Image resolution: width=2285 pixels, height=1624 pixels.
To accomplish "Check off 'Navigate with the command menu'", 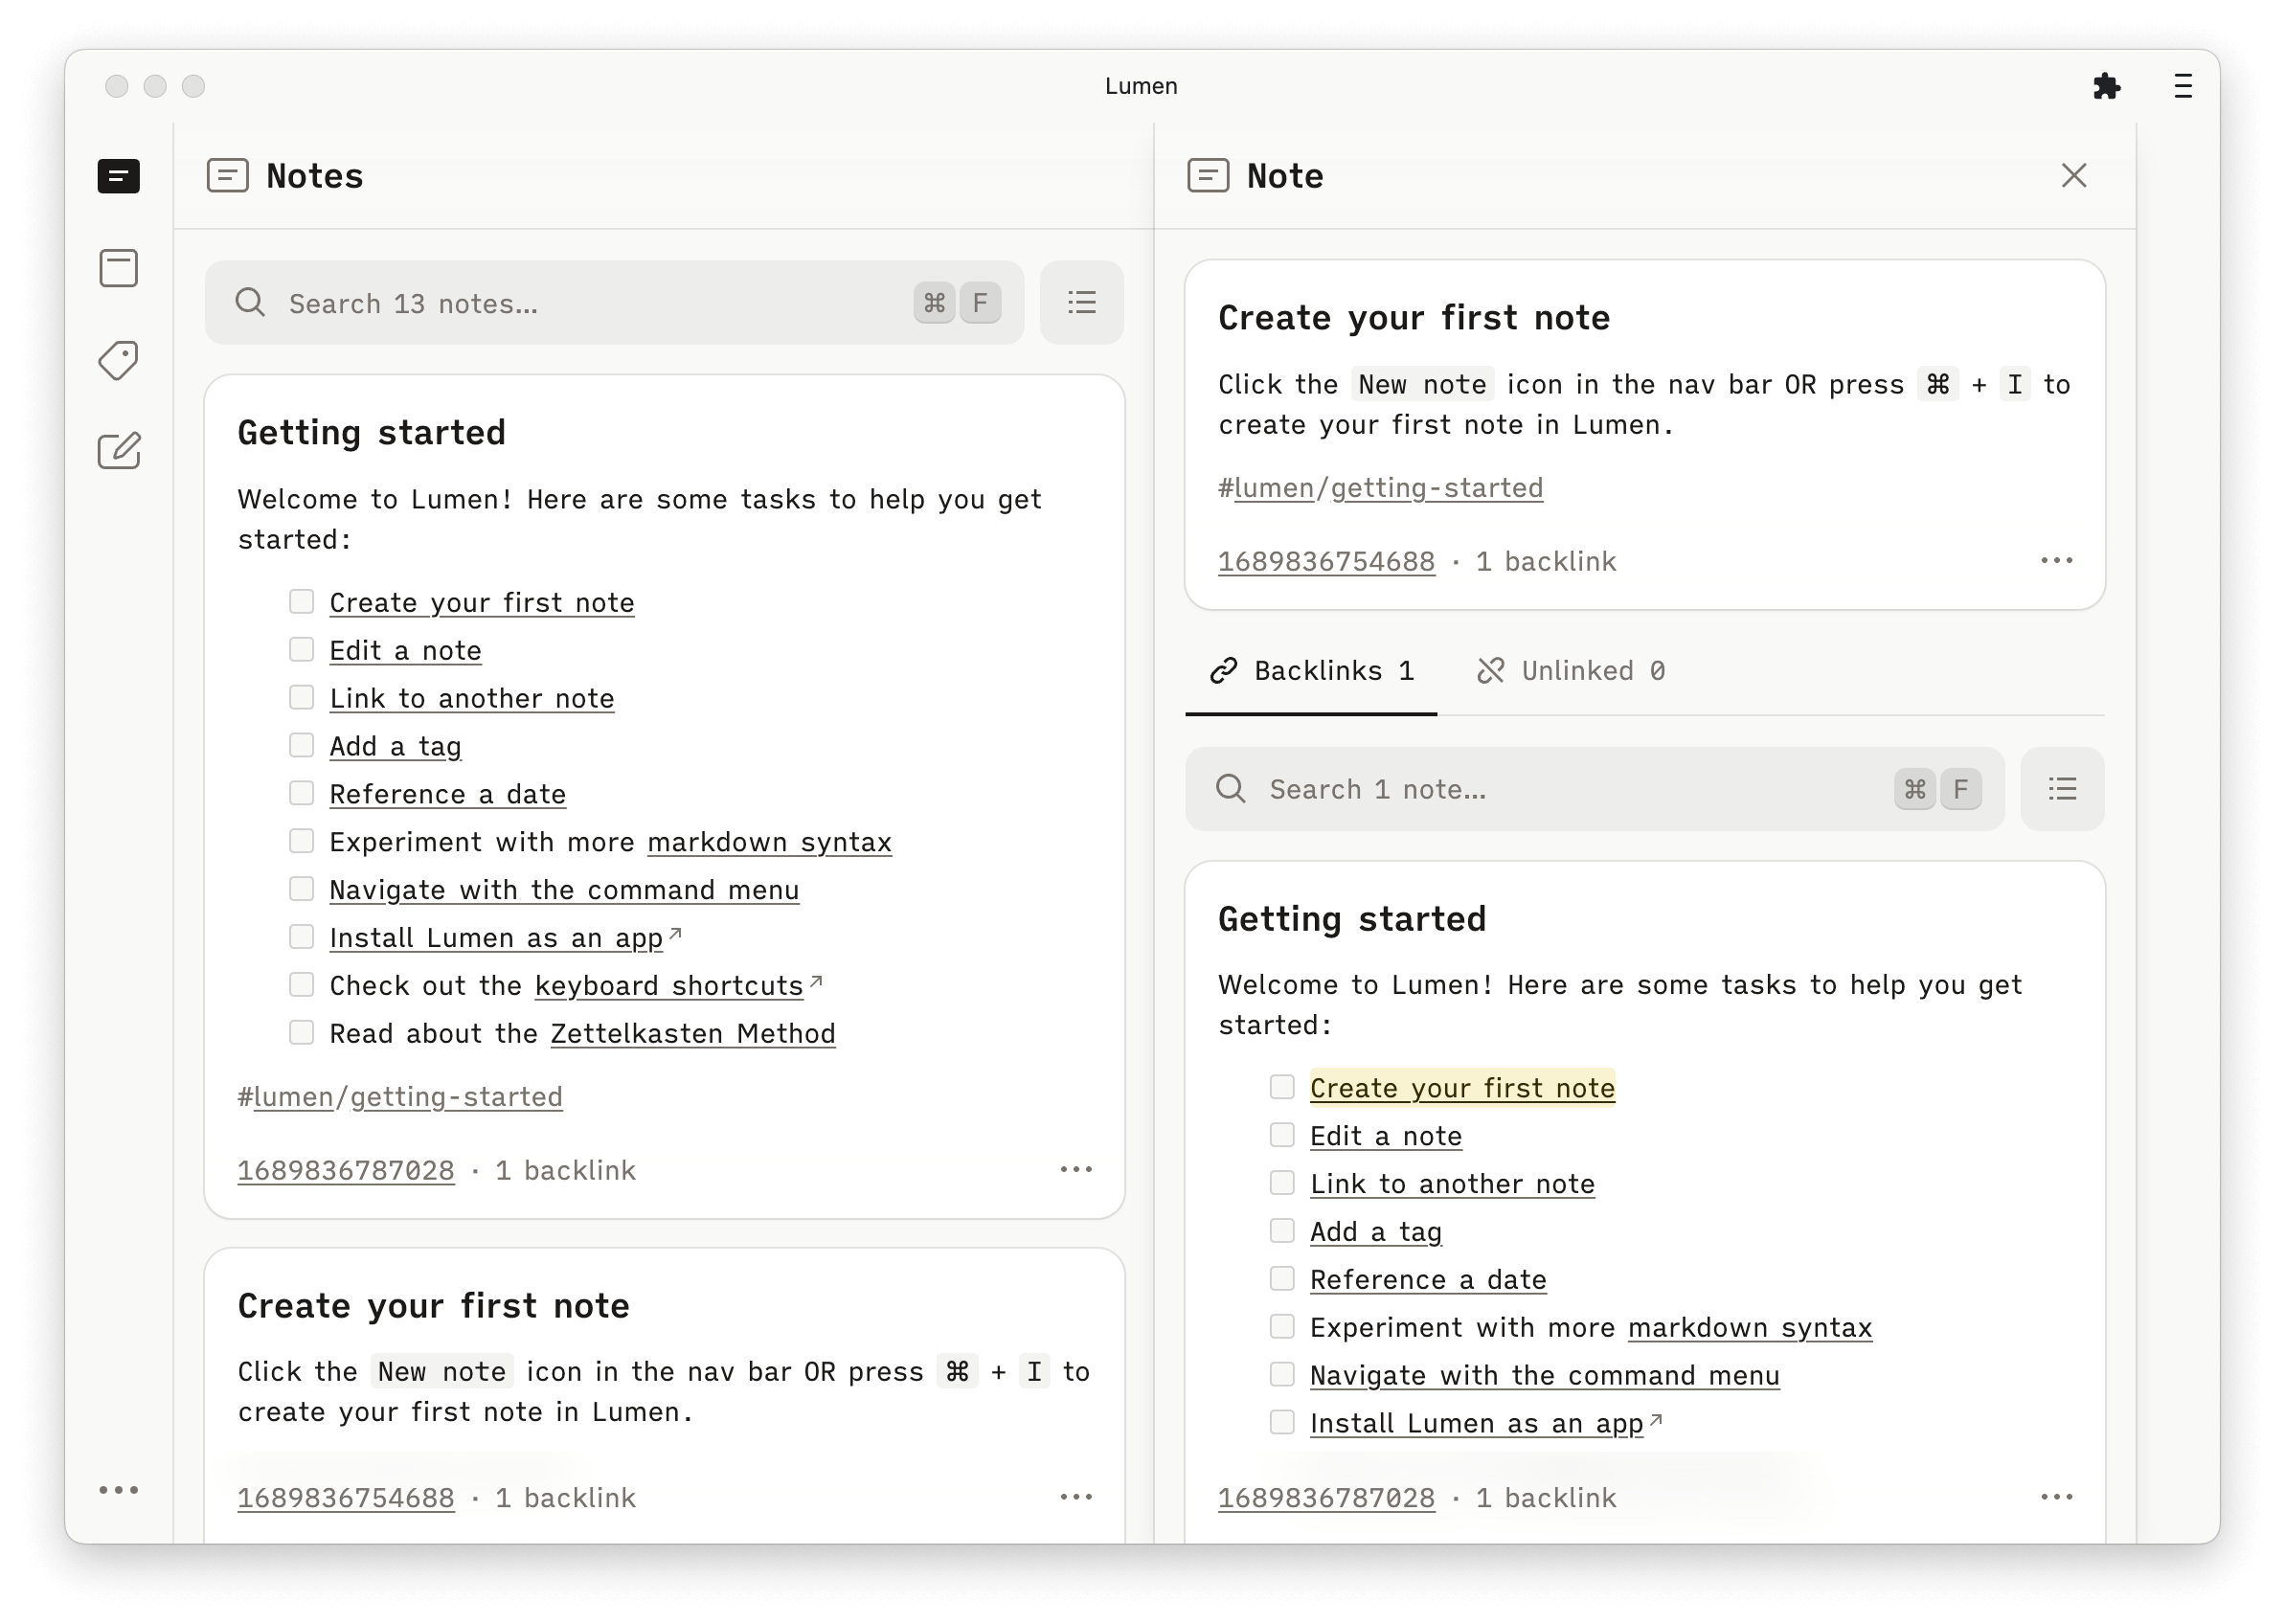I will pyautogui.click(x=302, y=888).
